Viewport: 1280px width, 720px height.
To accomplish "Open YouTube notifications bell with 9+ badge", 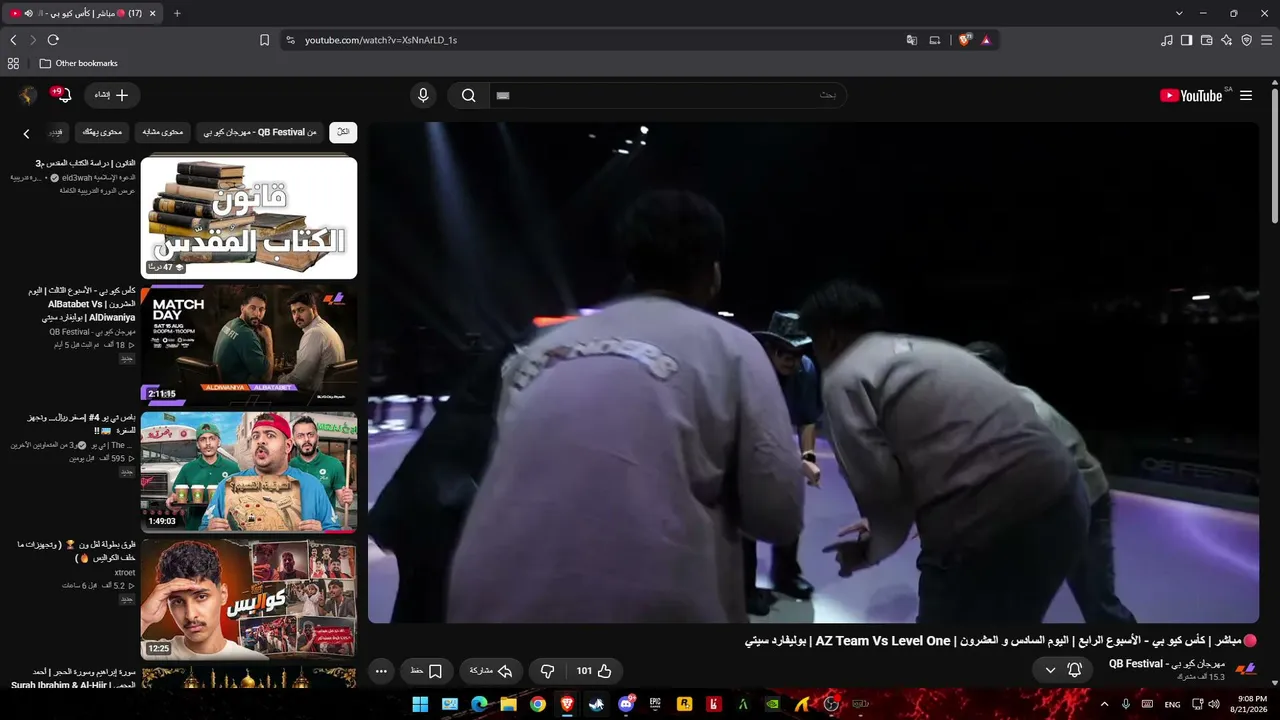I will (62, 95).
